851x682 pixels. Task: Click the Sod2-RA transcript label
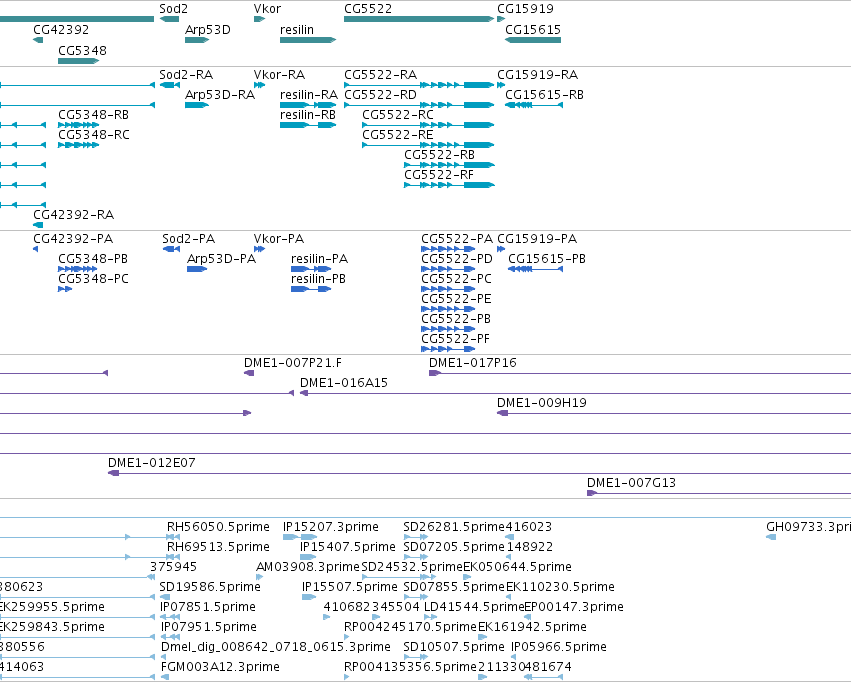[186, 74]
